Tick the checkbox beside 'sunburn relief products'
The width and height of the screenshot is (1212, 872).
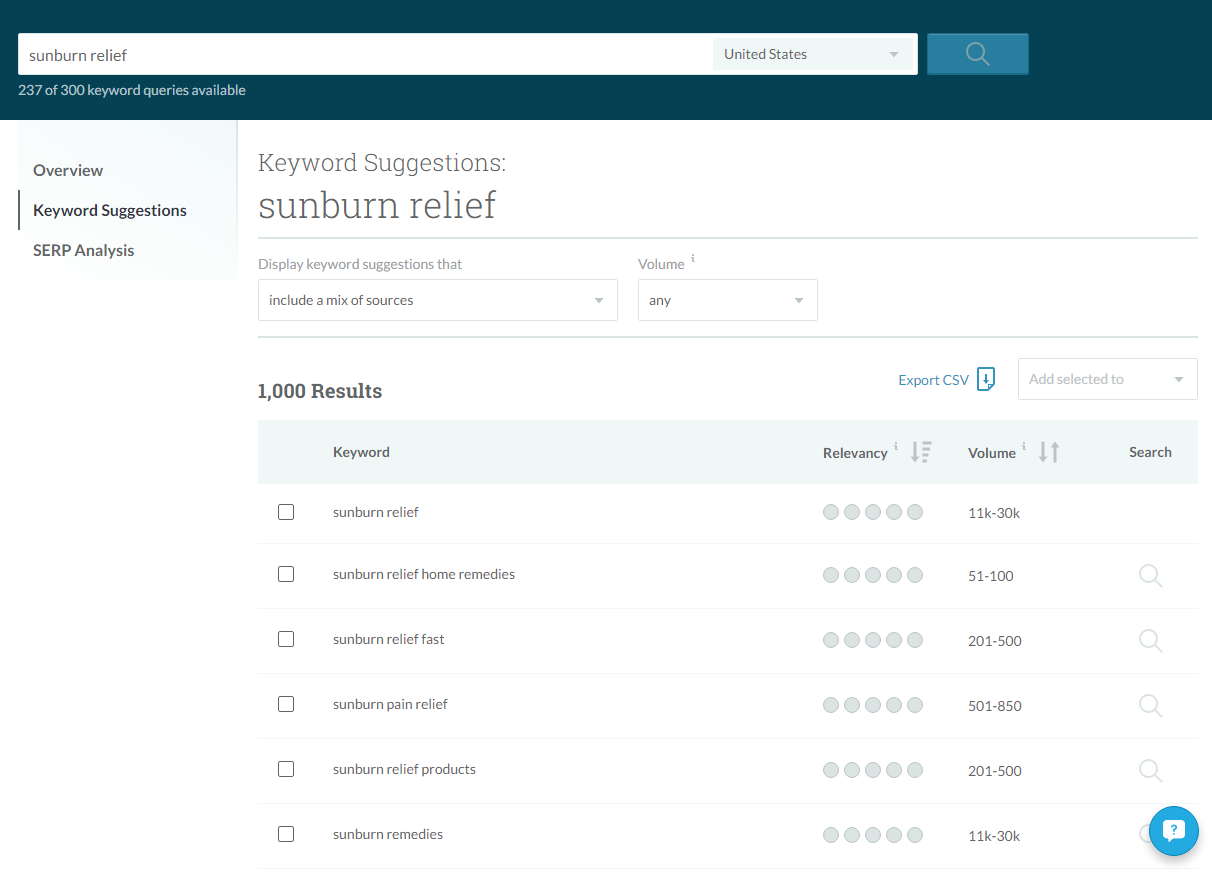pyautogui.click(x=286, y=769)
